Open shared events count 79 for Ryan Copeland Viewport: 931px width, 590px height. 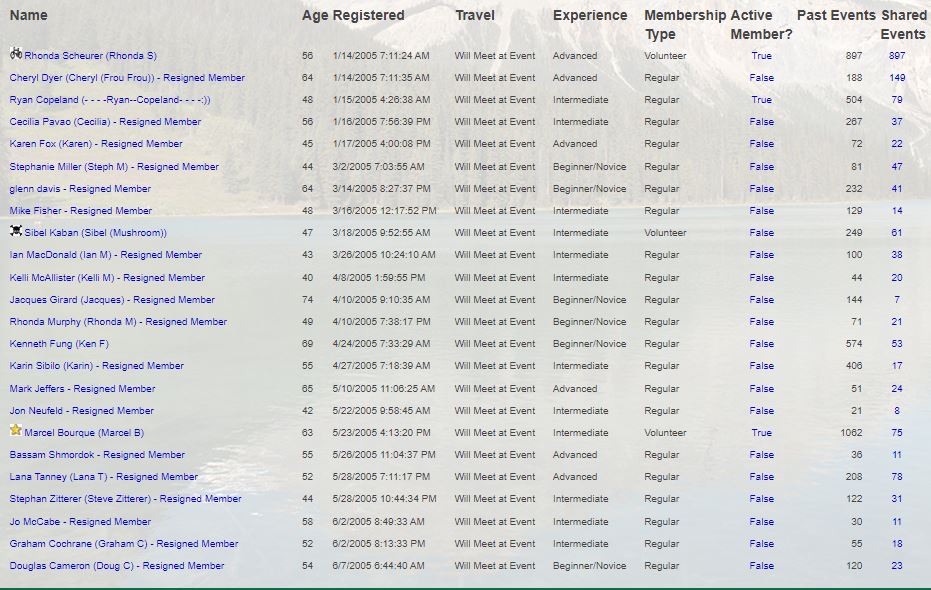coord(897,100)
